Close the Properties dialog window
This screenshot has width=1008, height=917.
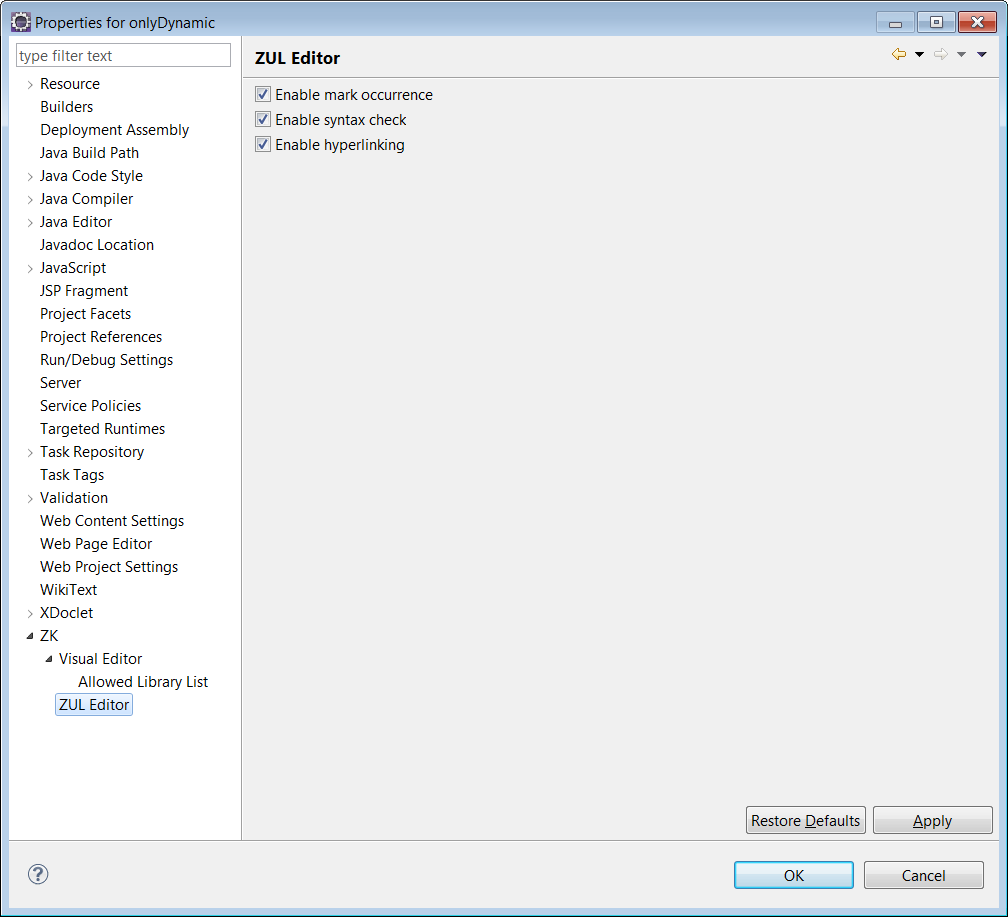click(977, 23)
